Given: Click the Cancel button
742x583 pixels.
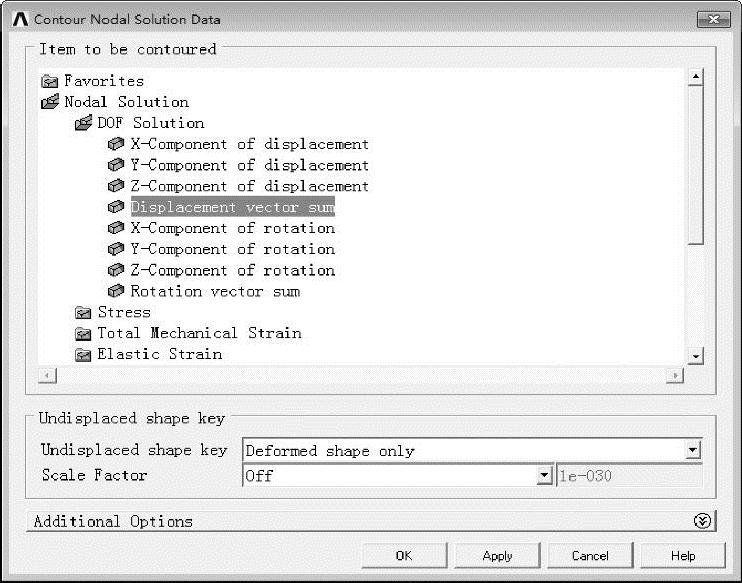Looking at the screenshot, I should tap(590, 555).
